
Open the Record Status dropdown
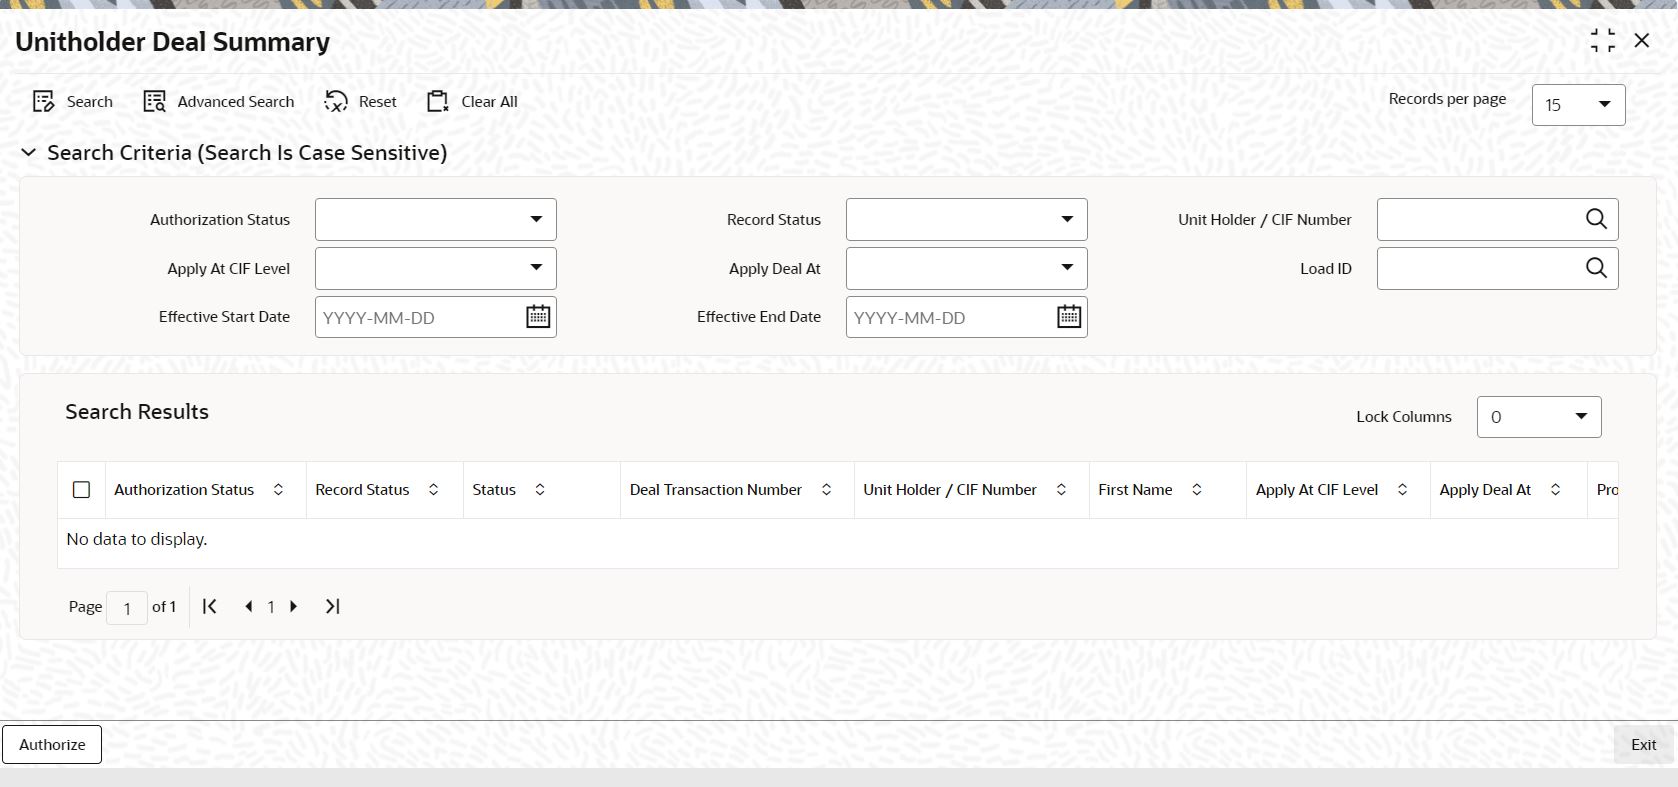(966, 219)
